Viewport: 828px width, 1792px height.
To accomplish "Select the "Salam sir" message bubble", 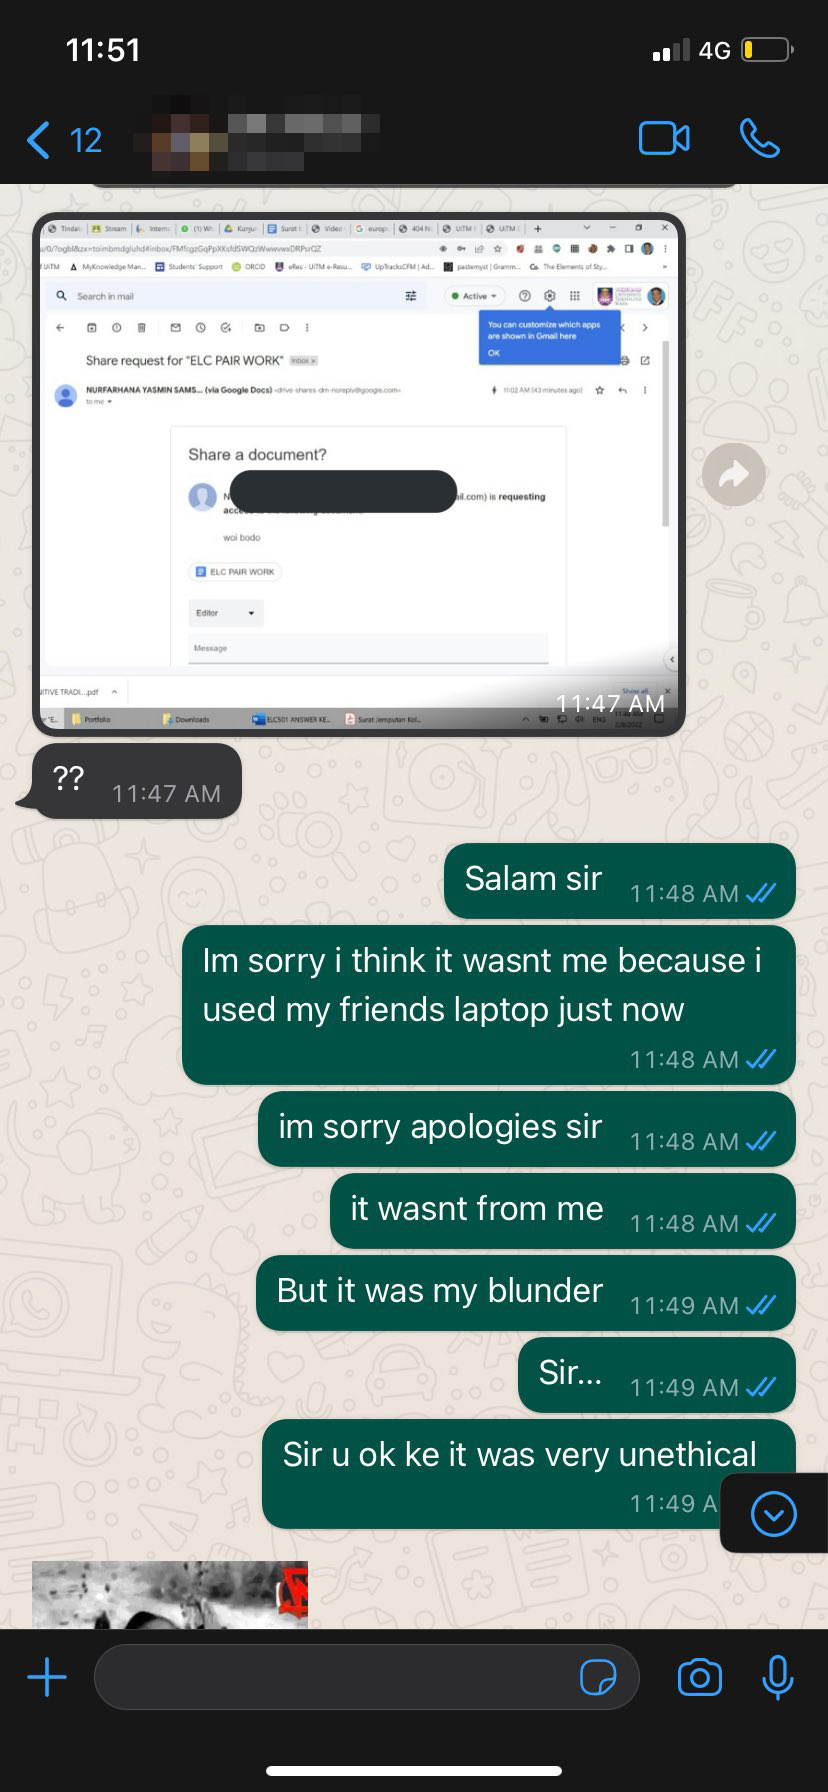I will pyautogui.click(x=620, y=881).
